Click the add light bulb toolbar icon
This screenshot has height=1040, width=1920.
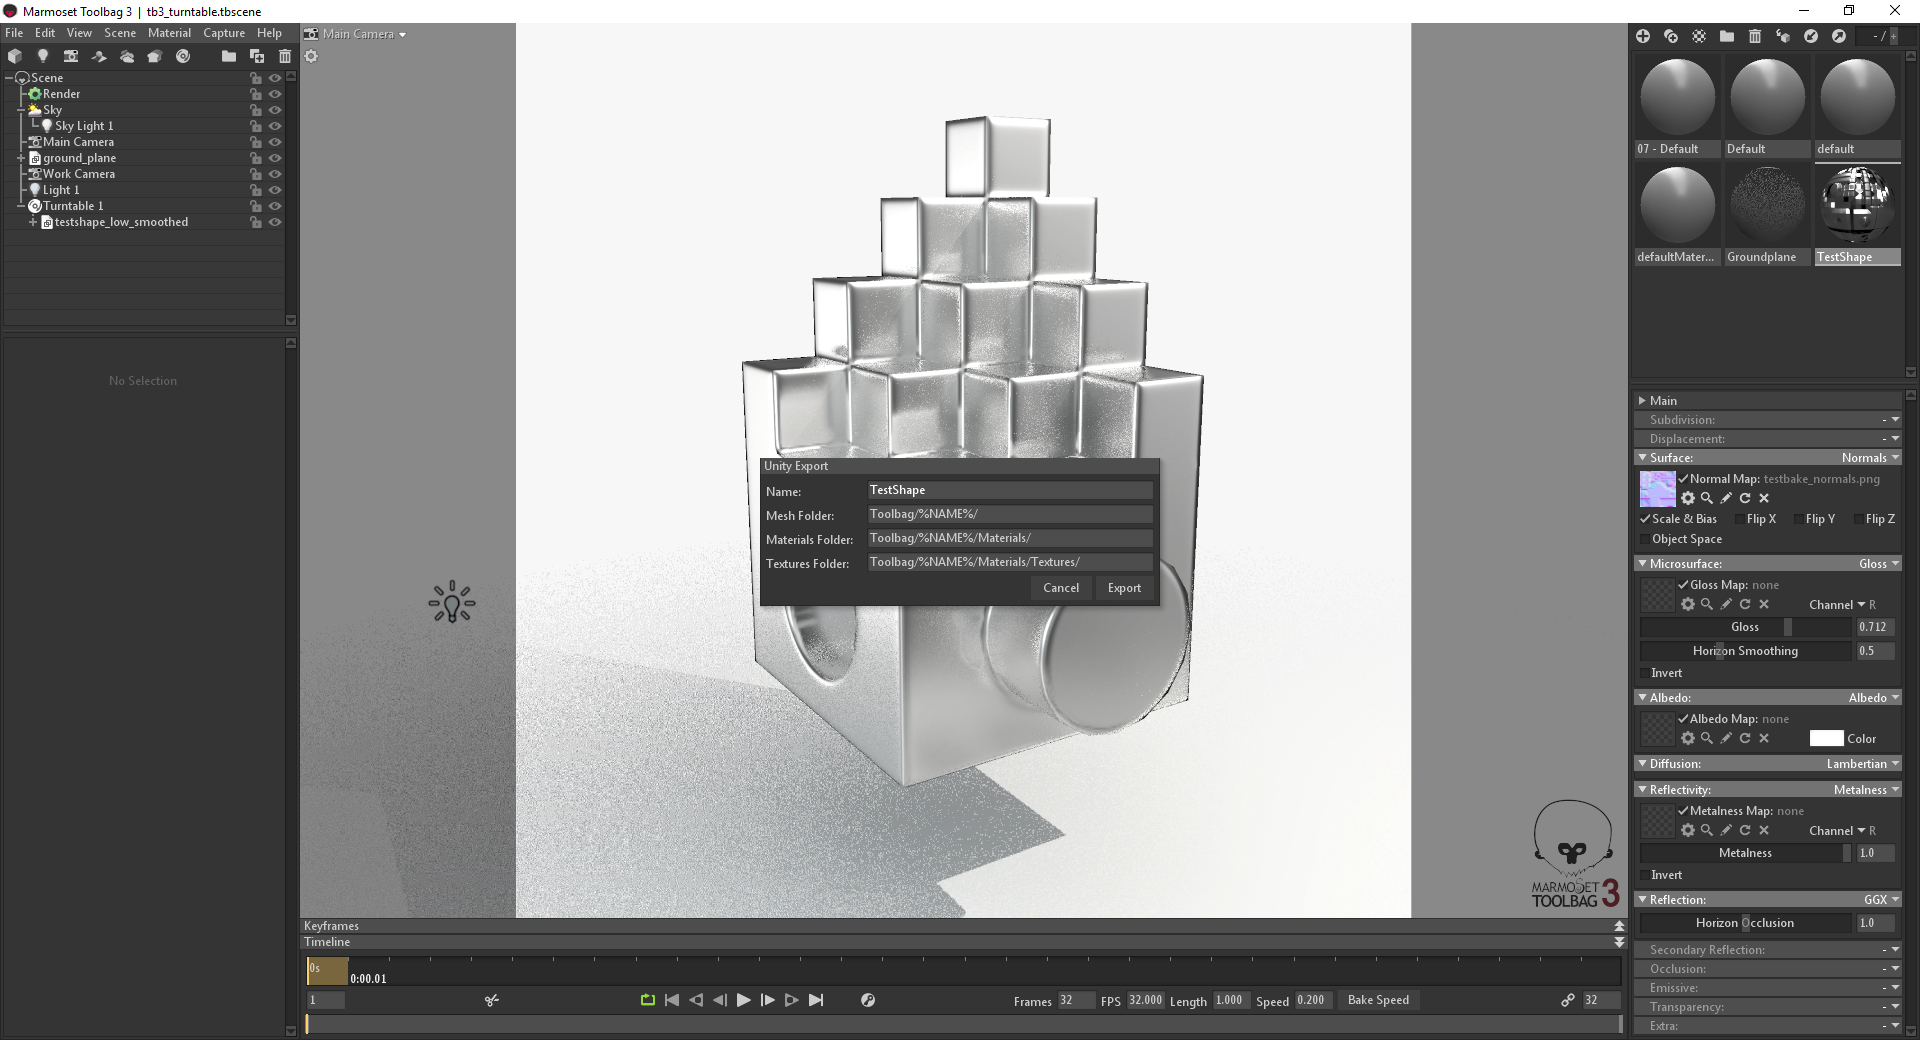43,56
